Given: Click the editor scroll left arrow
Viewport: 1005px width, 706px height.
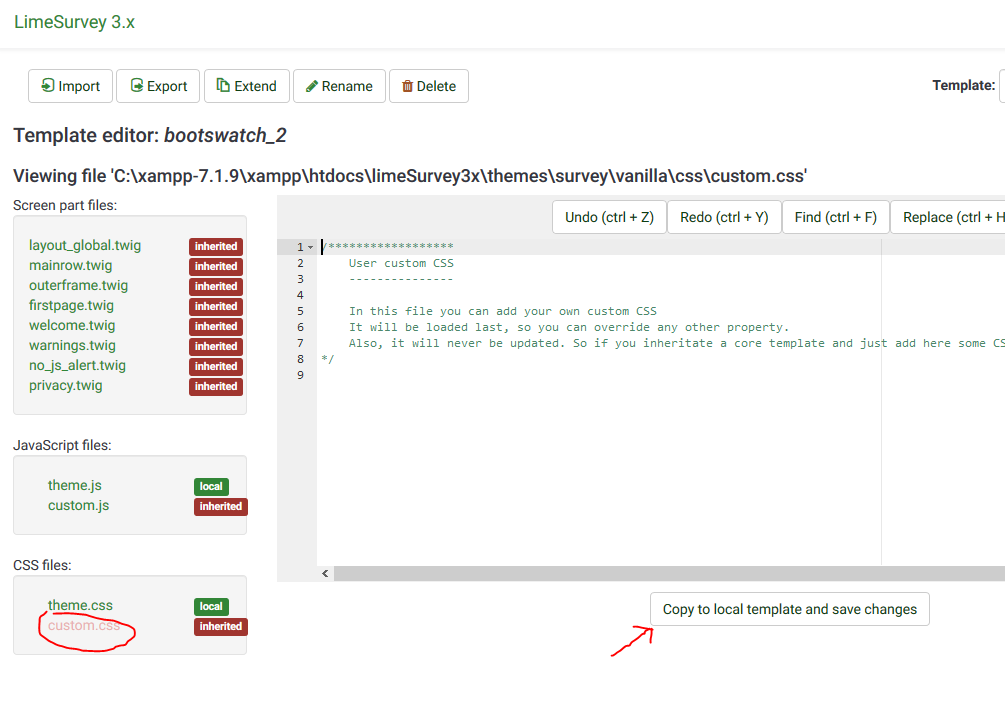Looking at the screenshot, I should coord(325,574).
